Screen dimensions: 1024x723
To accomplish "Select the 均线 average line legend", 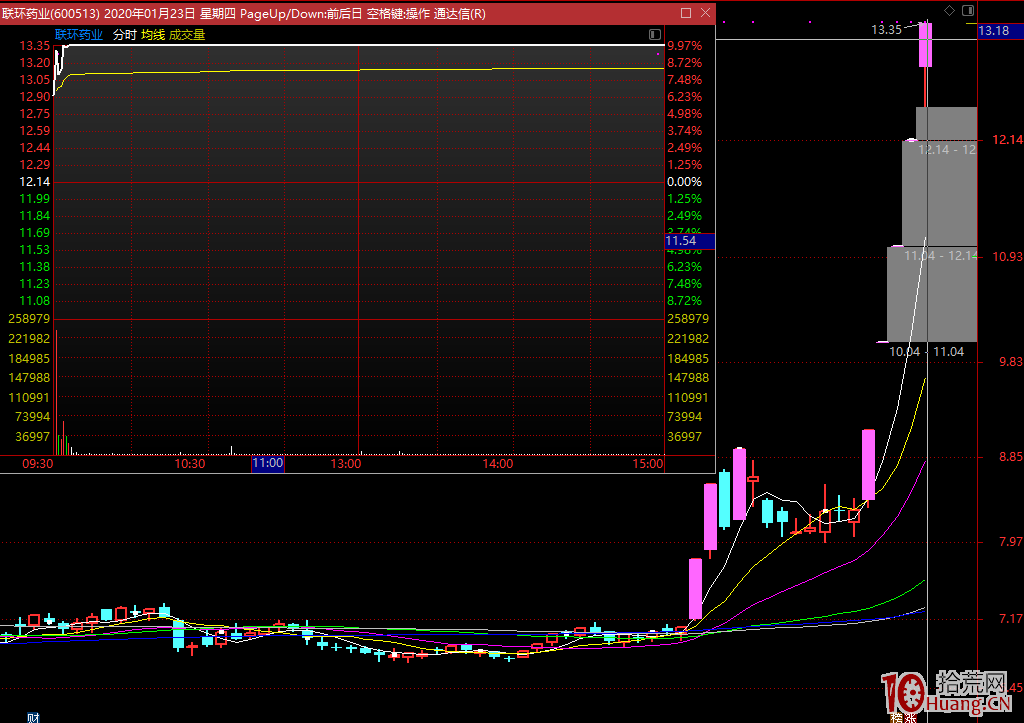I will click(152, 34).
